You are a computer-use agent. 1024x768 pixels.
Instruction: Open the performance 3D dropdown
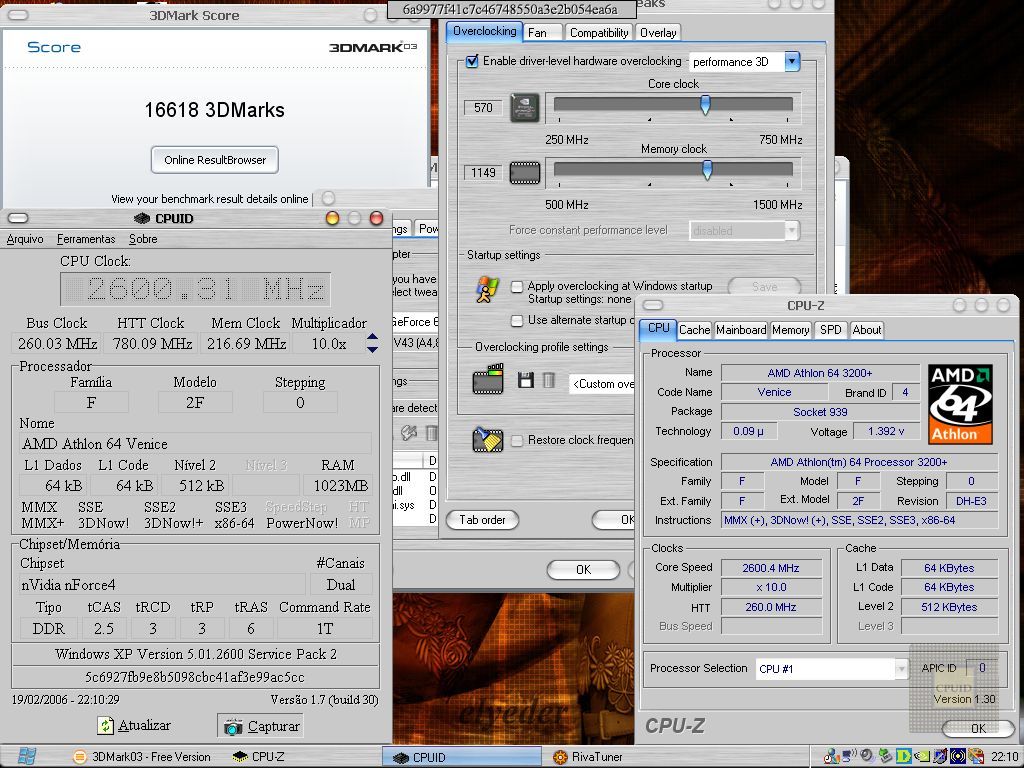click(x=792, y=61)
